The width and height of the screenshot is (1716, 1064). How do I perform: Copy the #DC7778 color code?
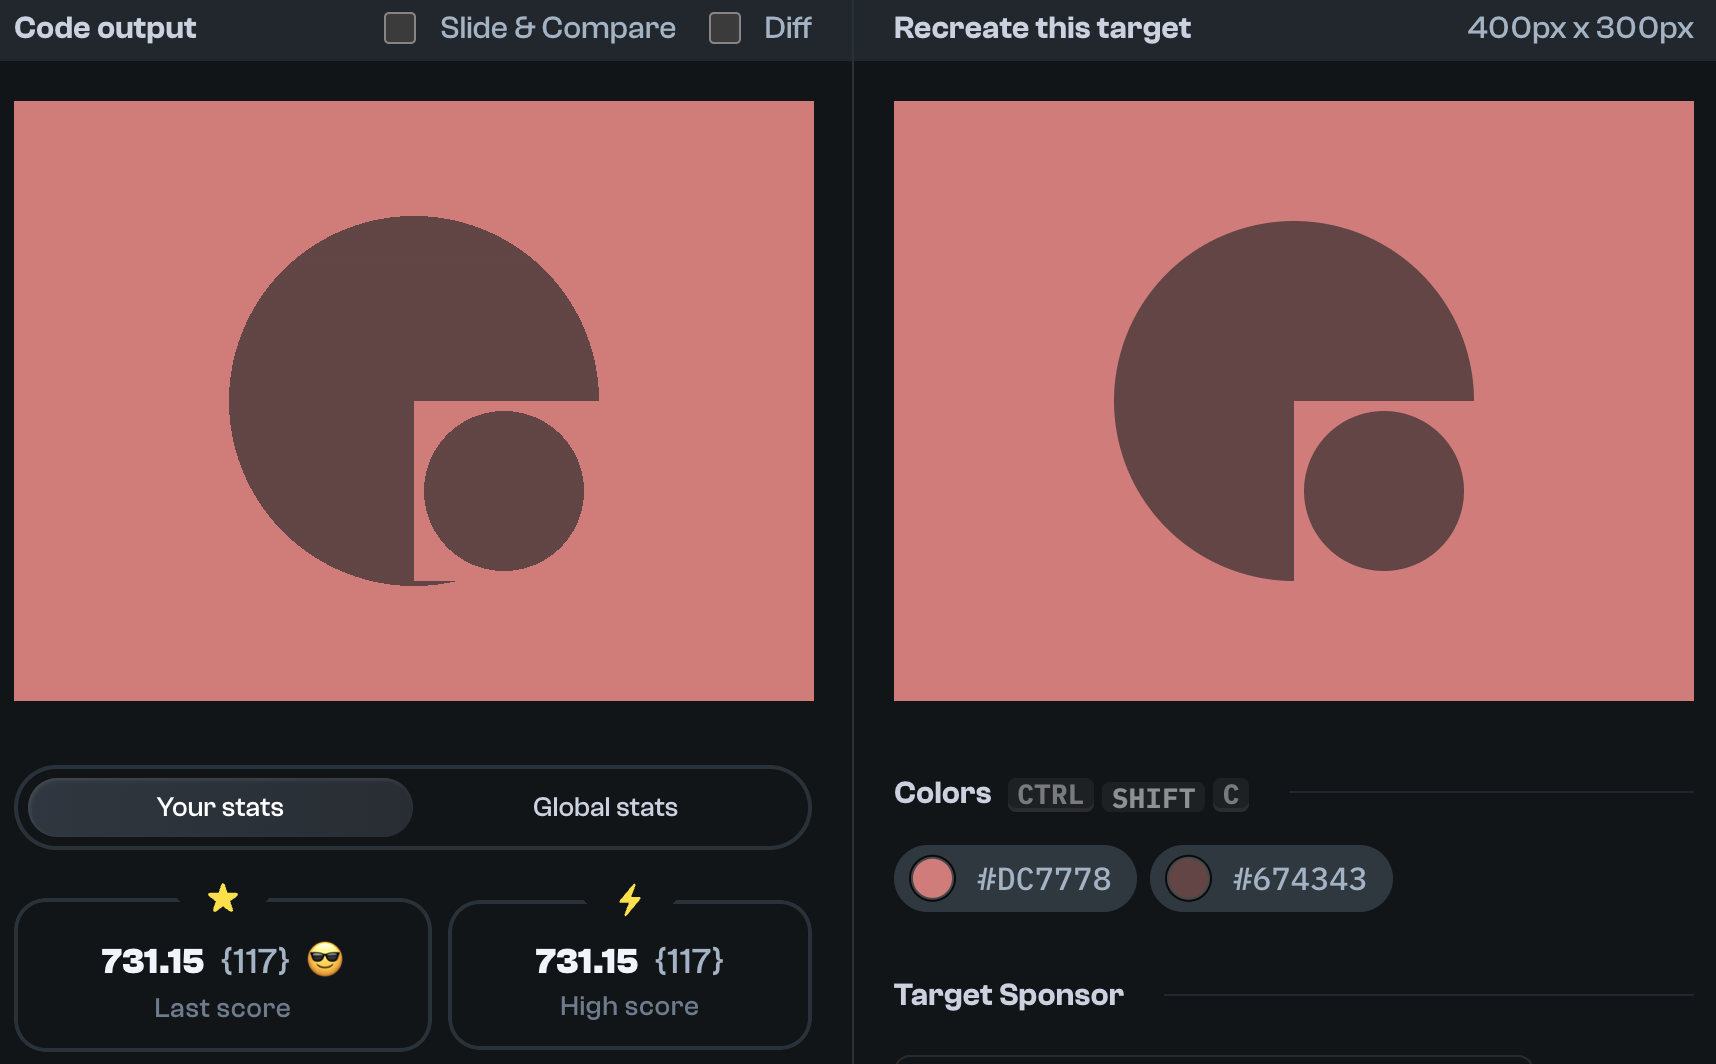[x=1043, y=878]
